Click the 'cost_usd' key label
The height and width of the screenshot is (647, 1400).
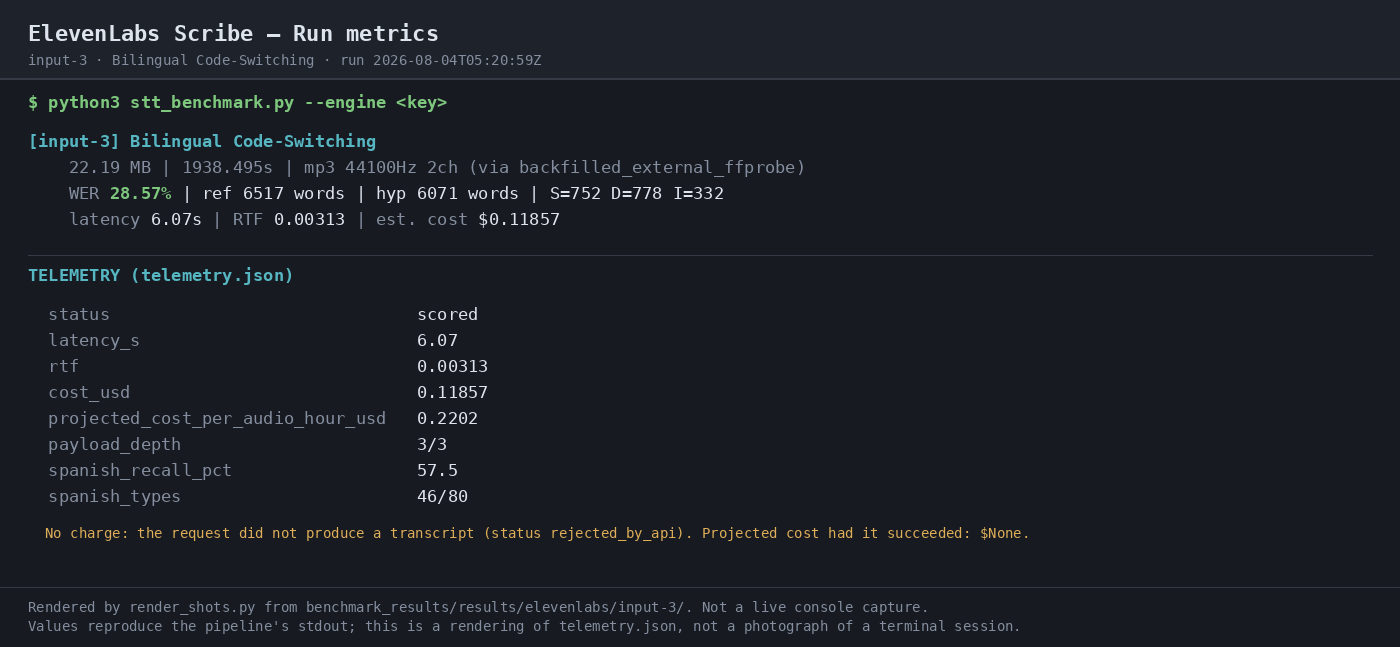click(89, 393)
